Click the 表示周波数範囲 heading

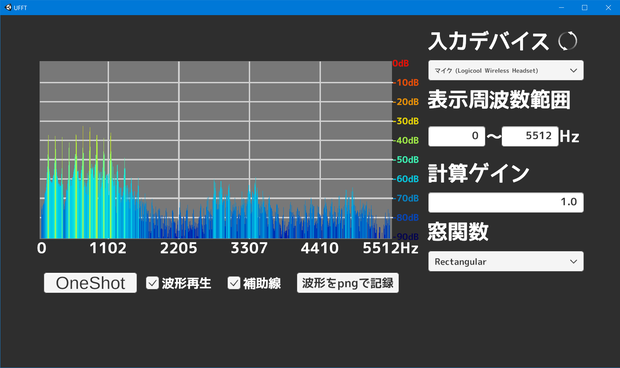[x=499, y=100]
